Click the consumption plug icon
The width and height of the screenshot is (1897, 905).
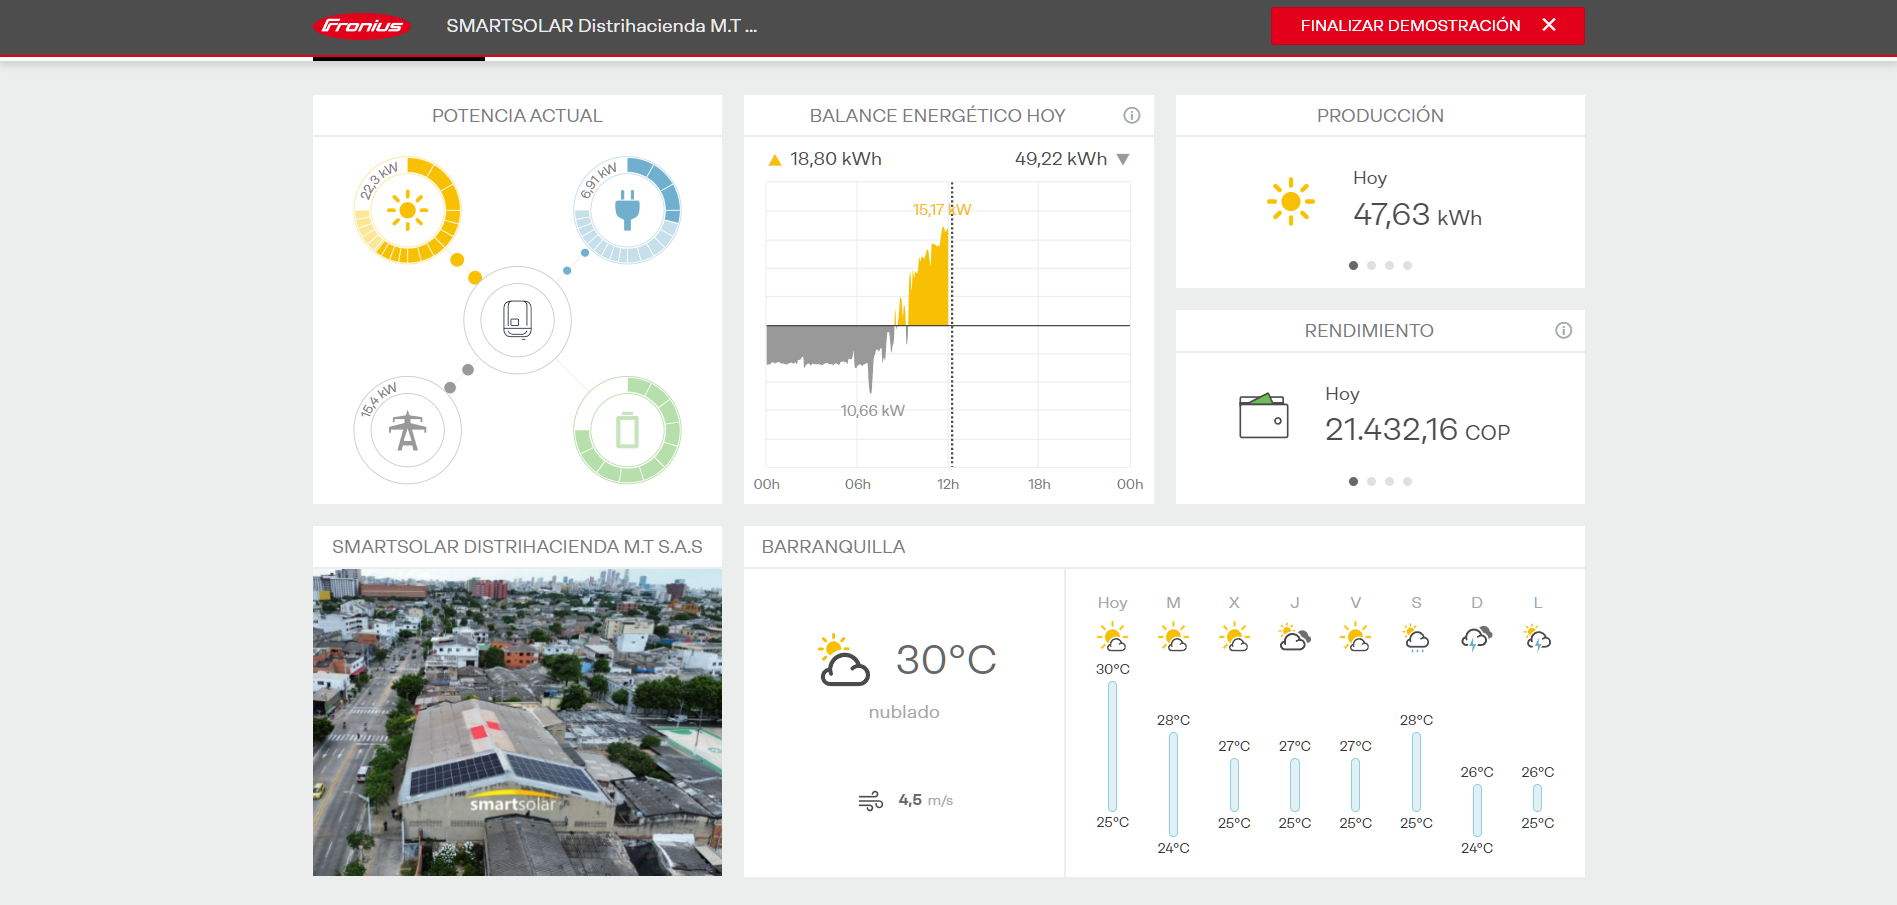point(627,210)
